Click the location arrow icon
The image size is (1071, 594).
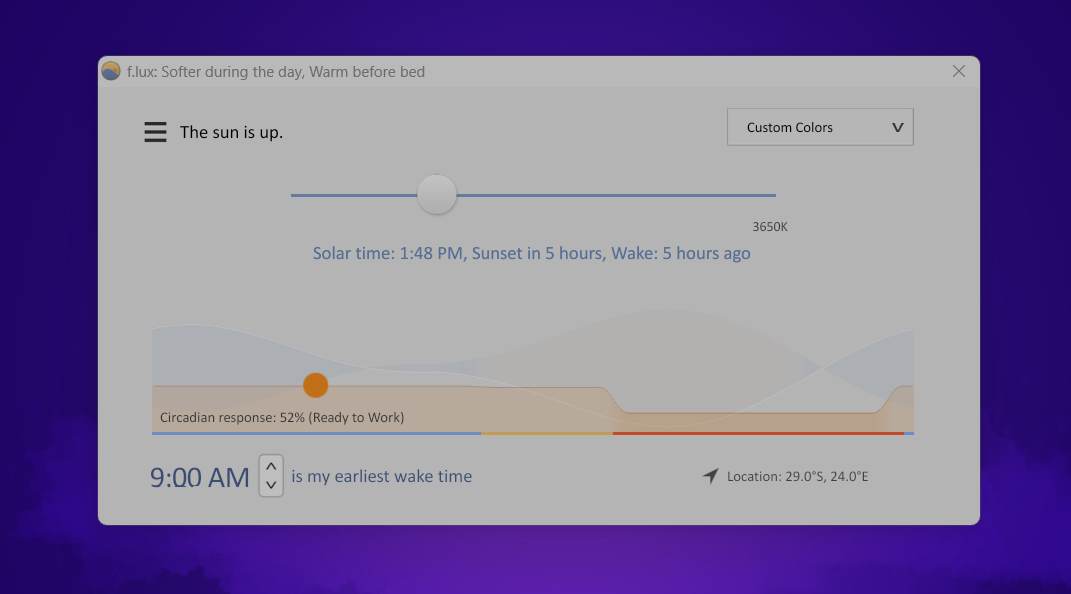[x=710, y=476]
